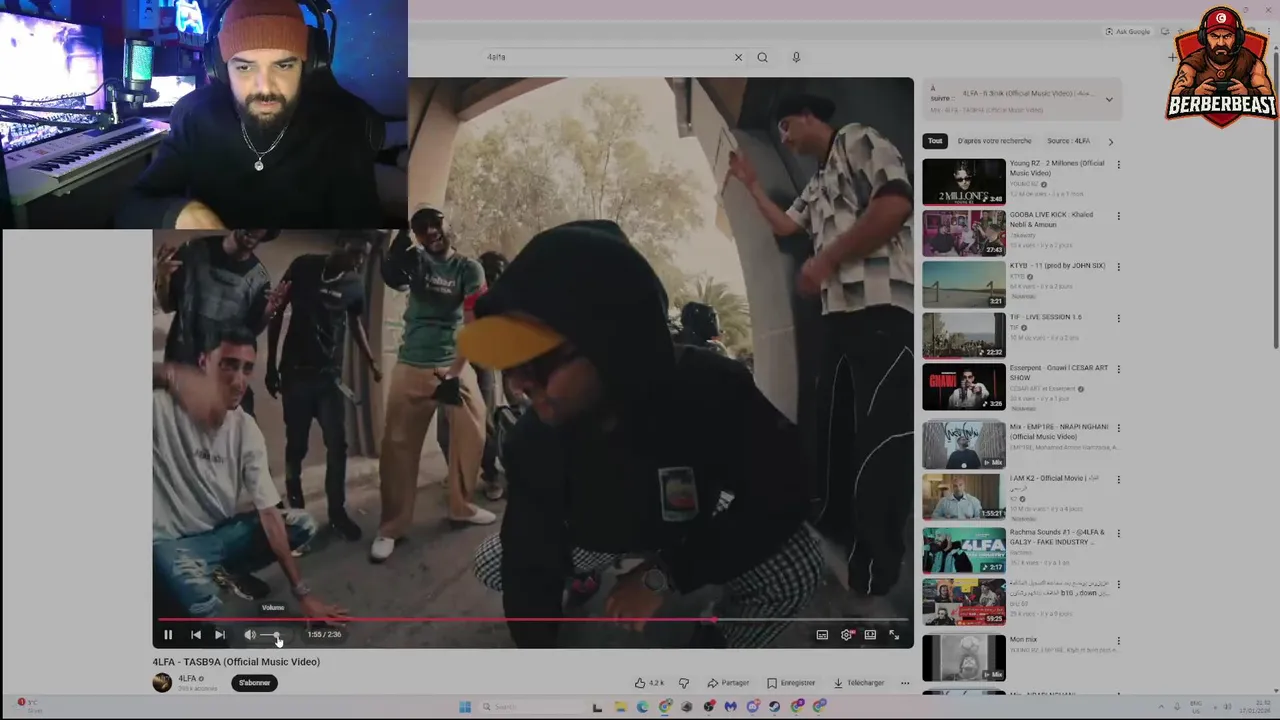Open options menu for Mon mix
Viewport: 1280px width, 720px height.
[1118, 641]
